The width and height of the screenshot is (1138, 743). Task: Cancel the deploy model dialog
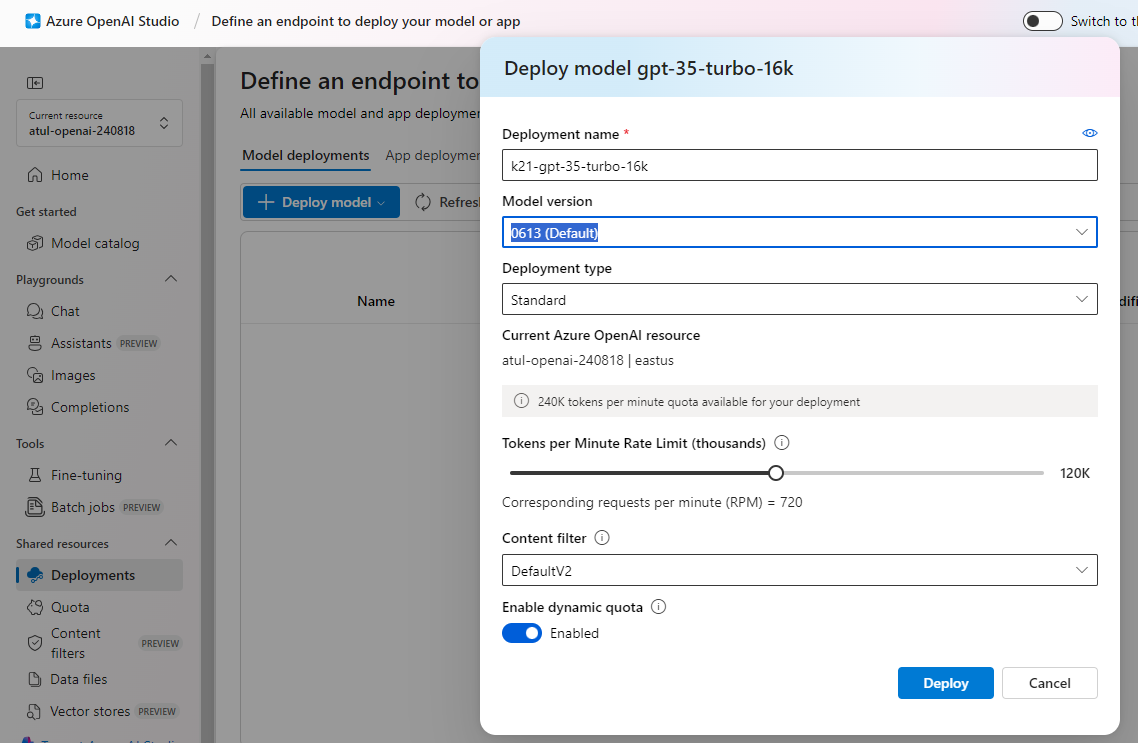(1049, 683)
